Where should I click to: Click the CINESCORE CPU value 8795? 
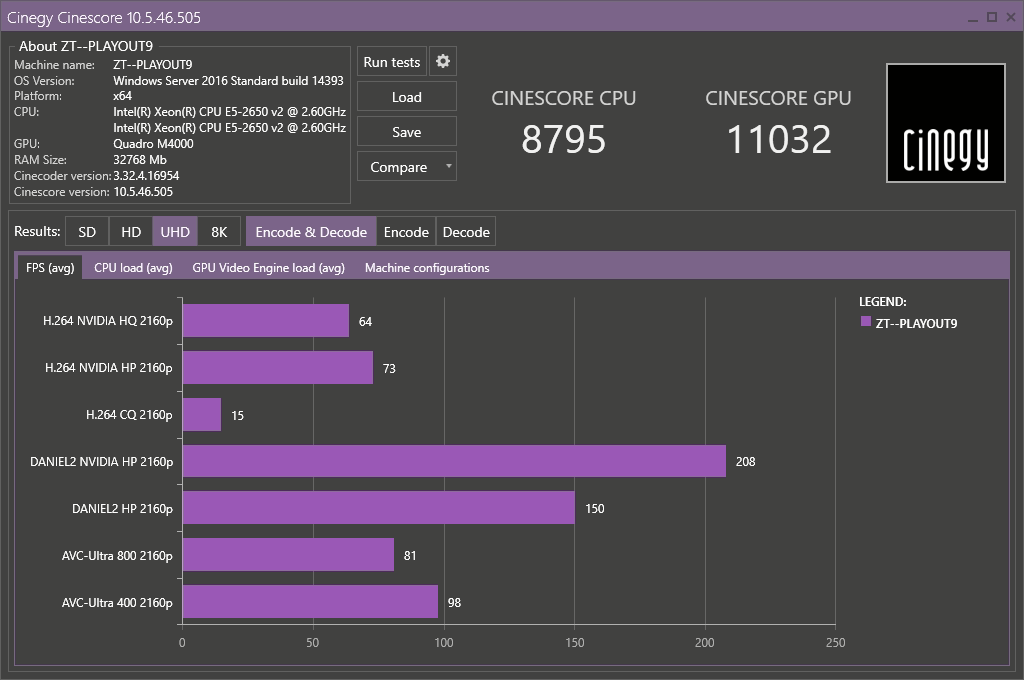click(x=564, y=139)
